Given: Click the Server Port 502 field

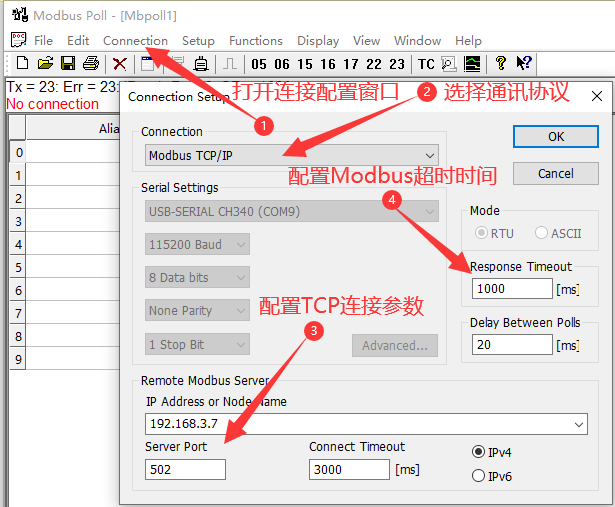Looking at the screenshot, I should pos(185,469).
